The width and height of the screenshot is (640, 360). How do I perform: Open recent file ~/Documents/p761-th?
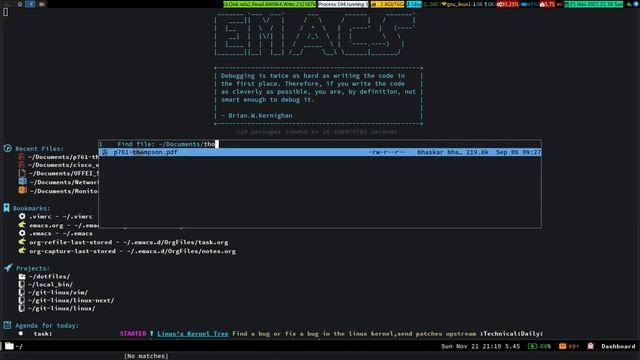point(63,157)
